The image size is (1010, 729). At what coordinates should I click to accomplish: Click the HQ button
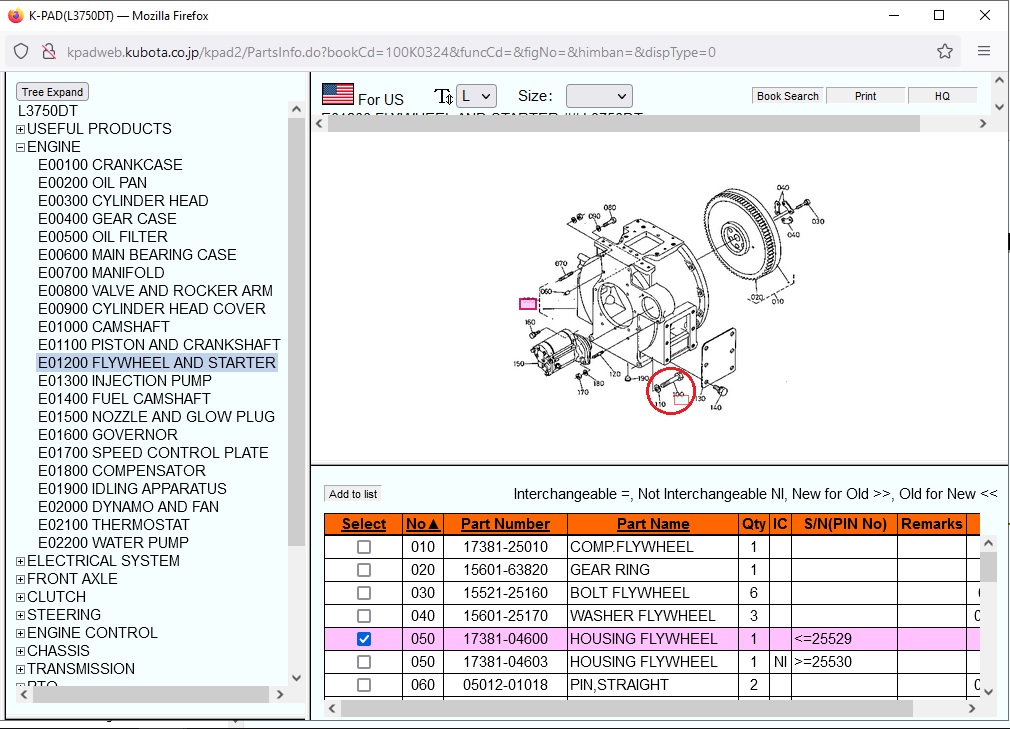click(x=942, y=96)
